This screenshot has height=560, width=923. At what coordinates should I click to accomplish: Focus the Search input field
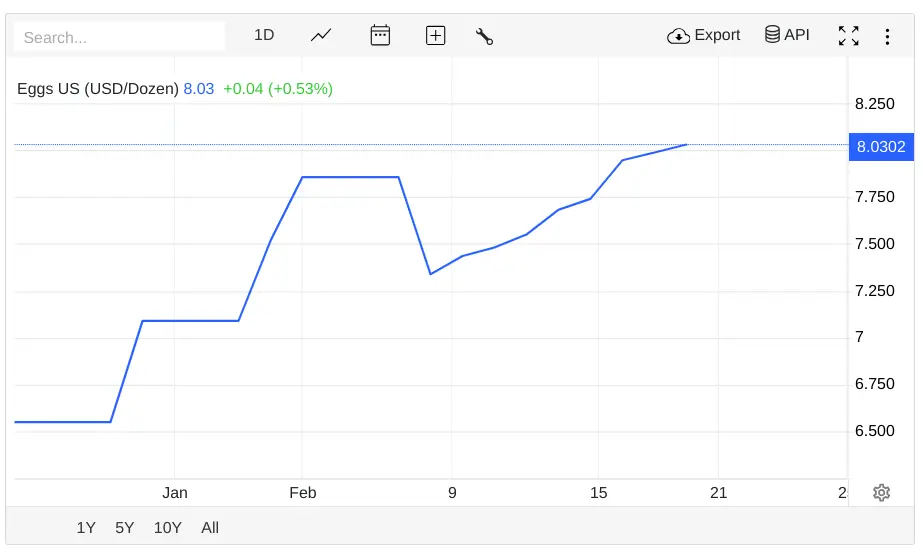(x=119, y=37)
